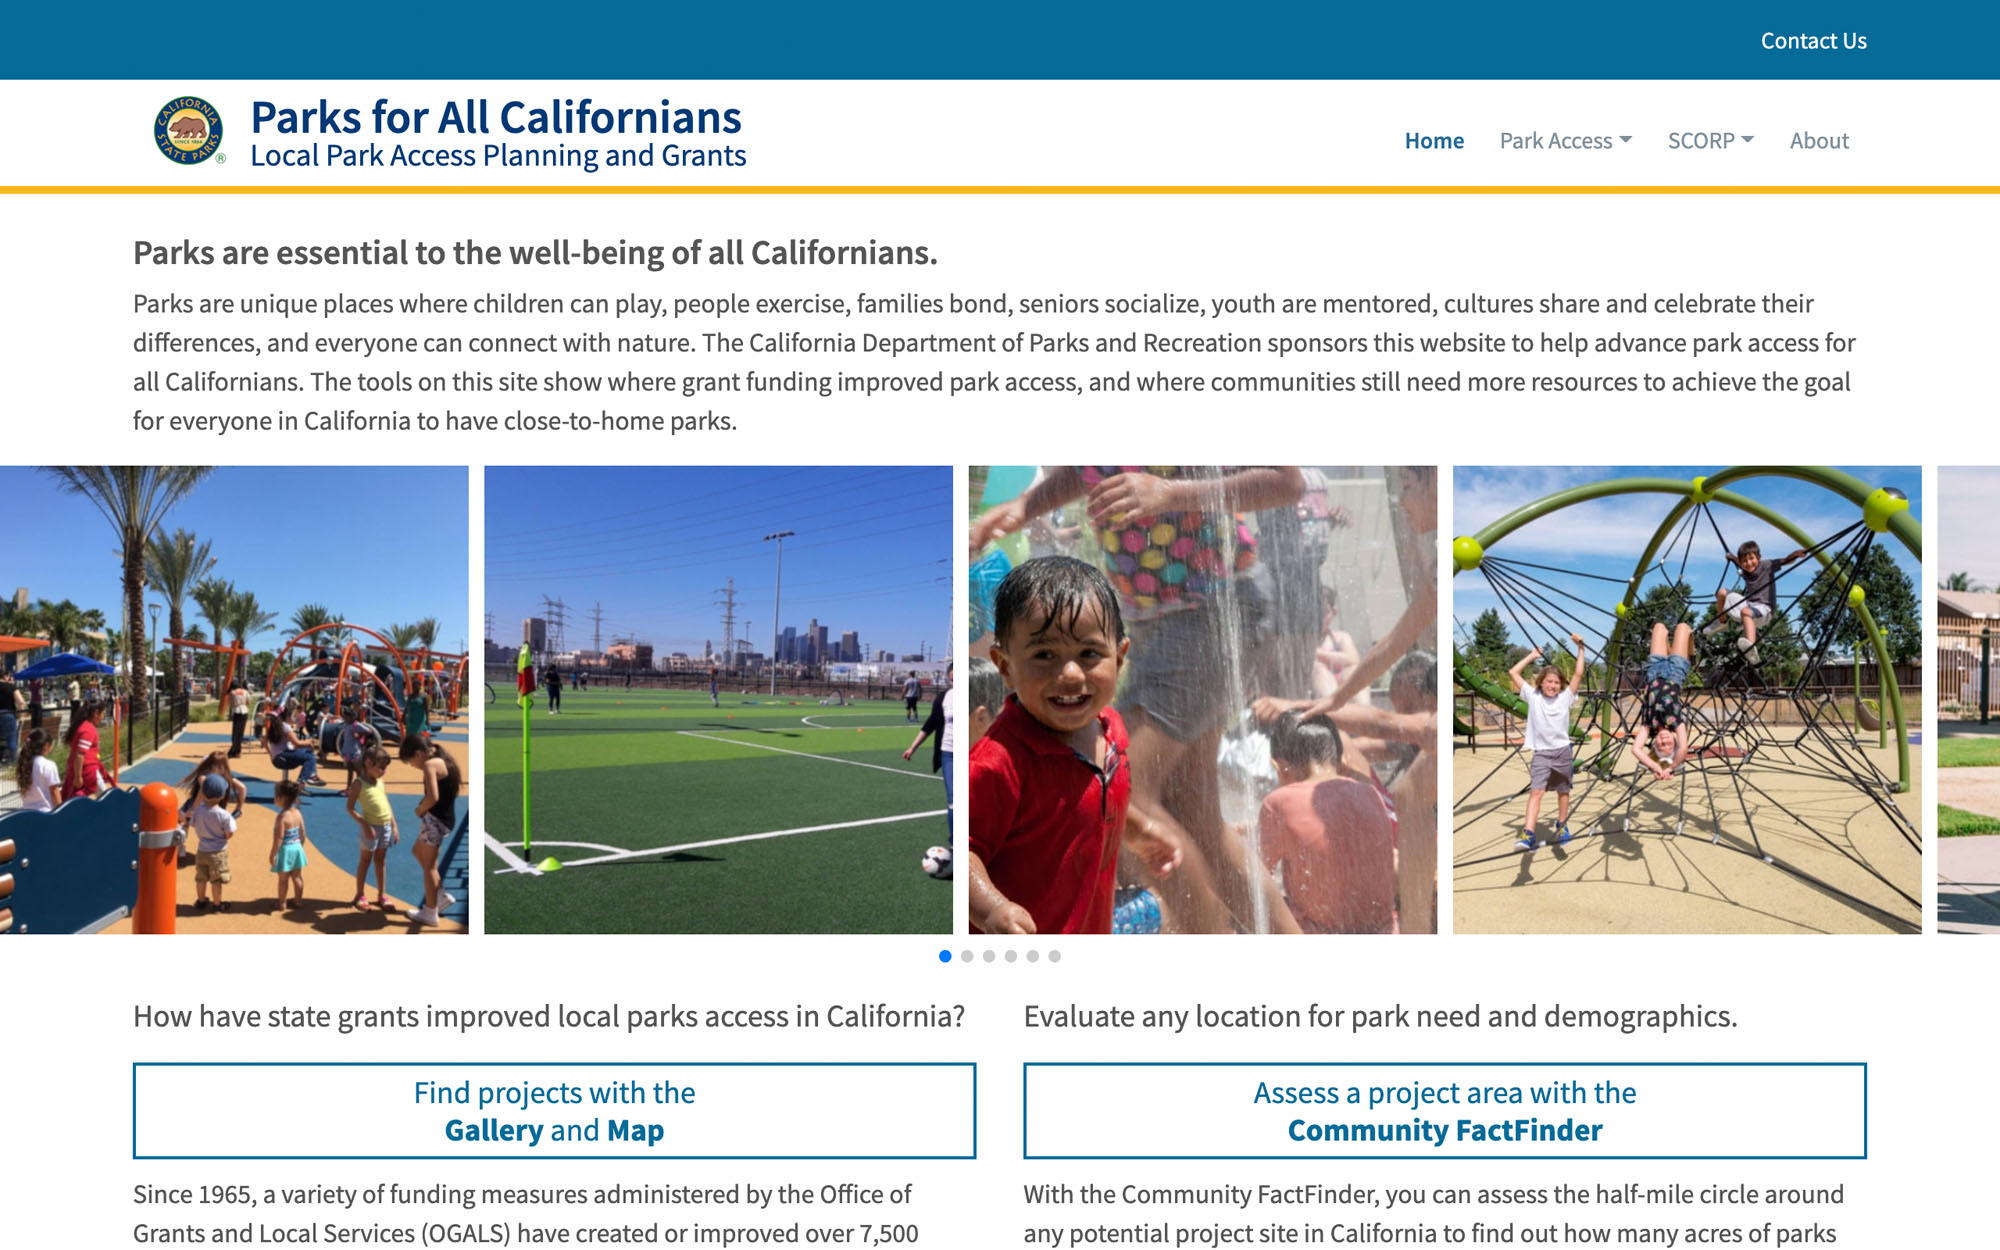The width and height of the screenshot is (2000, 1250).
Task: Toggle to third carousel slide dot
Action: coord(989,955)
